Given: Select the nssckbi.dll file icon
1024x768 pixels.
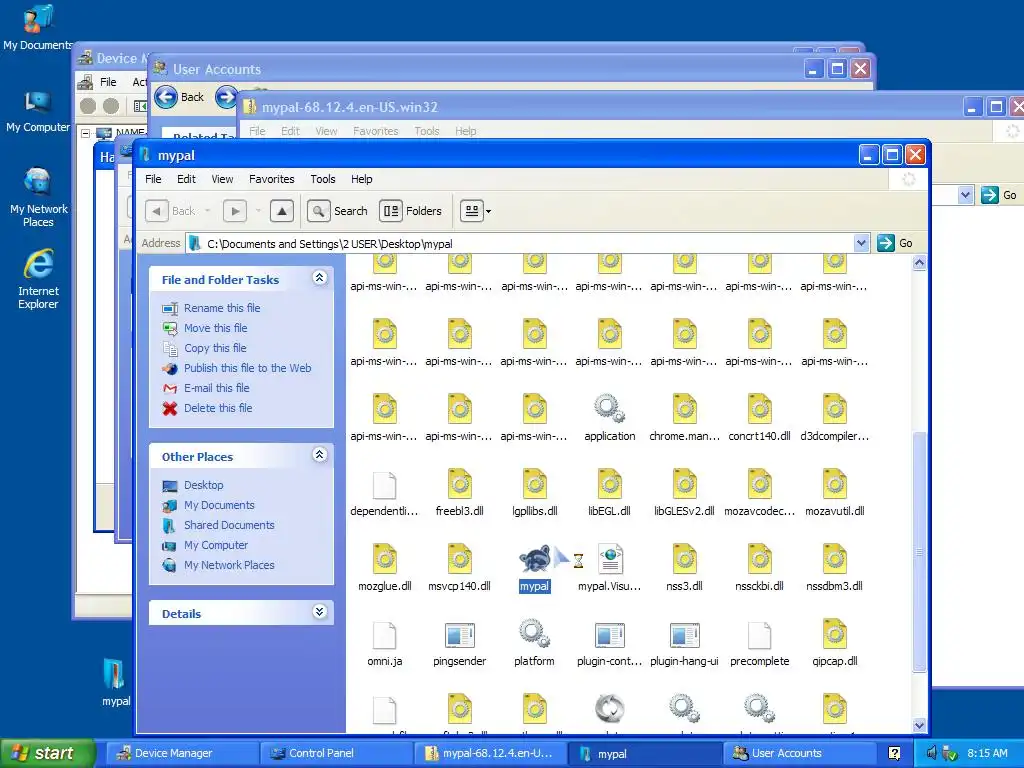Looking at the screenshot, I should click(x=760, y=560).
